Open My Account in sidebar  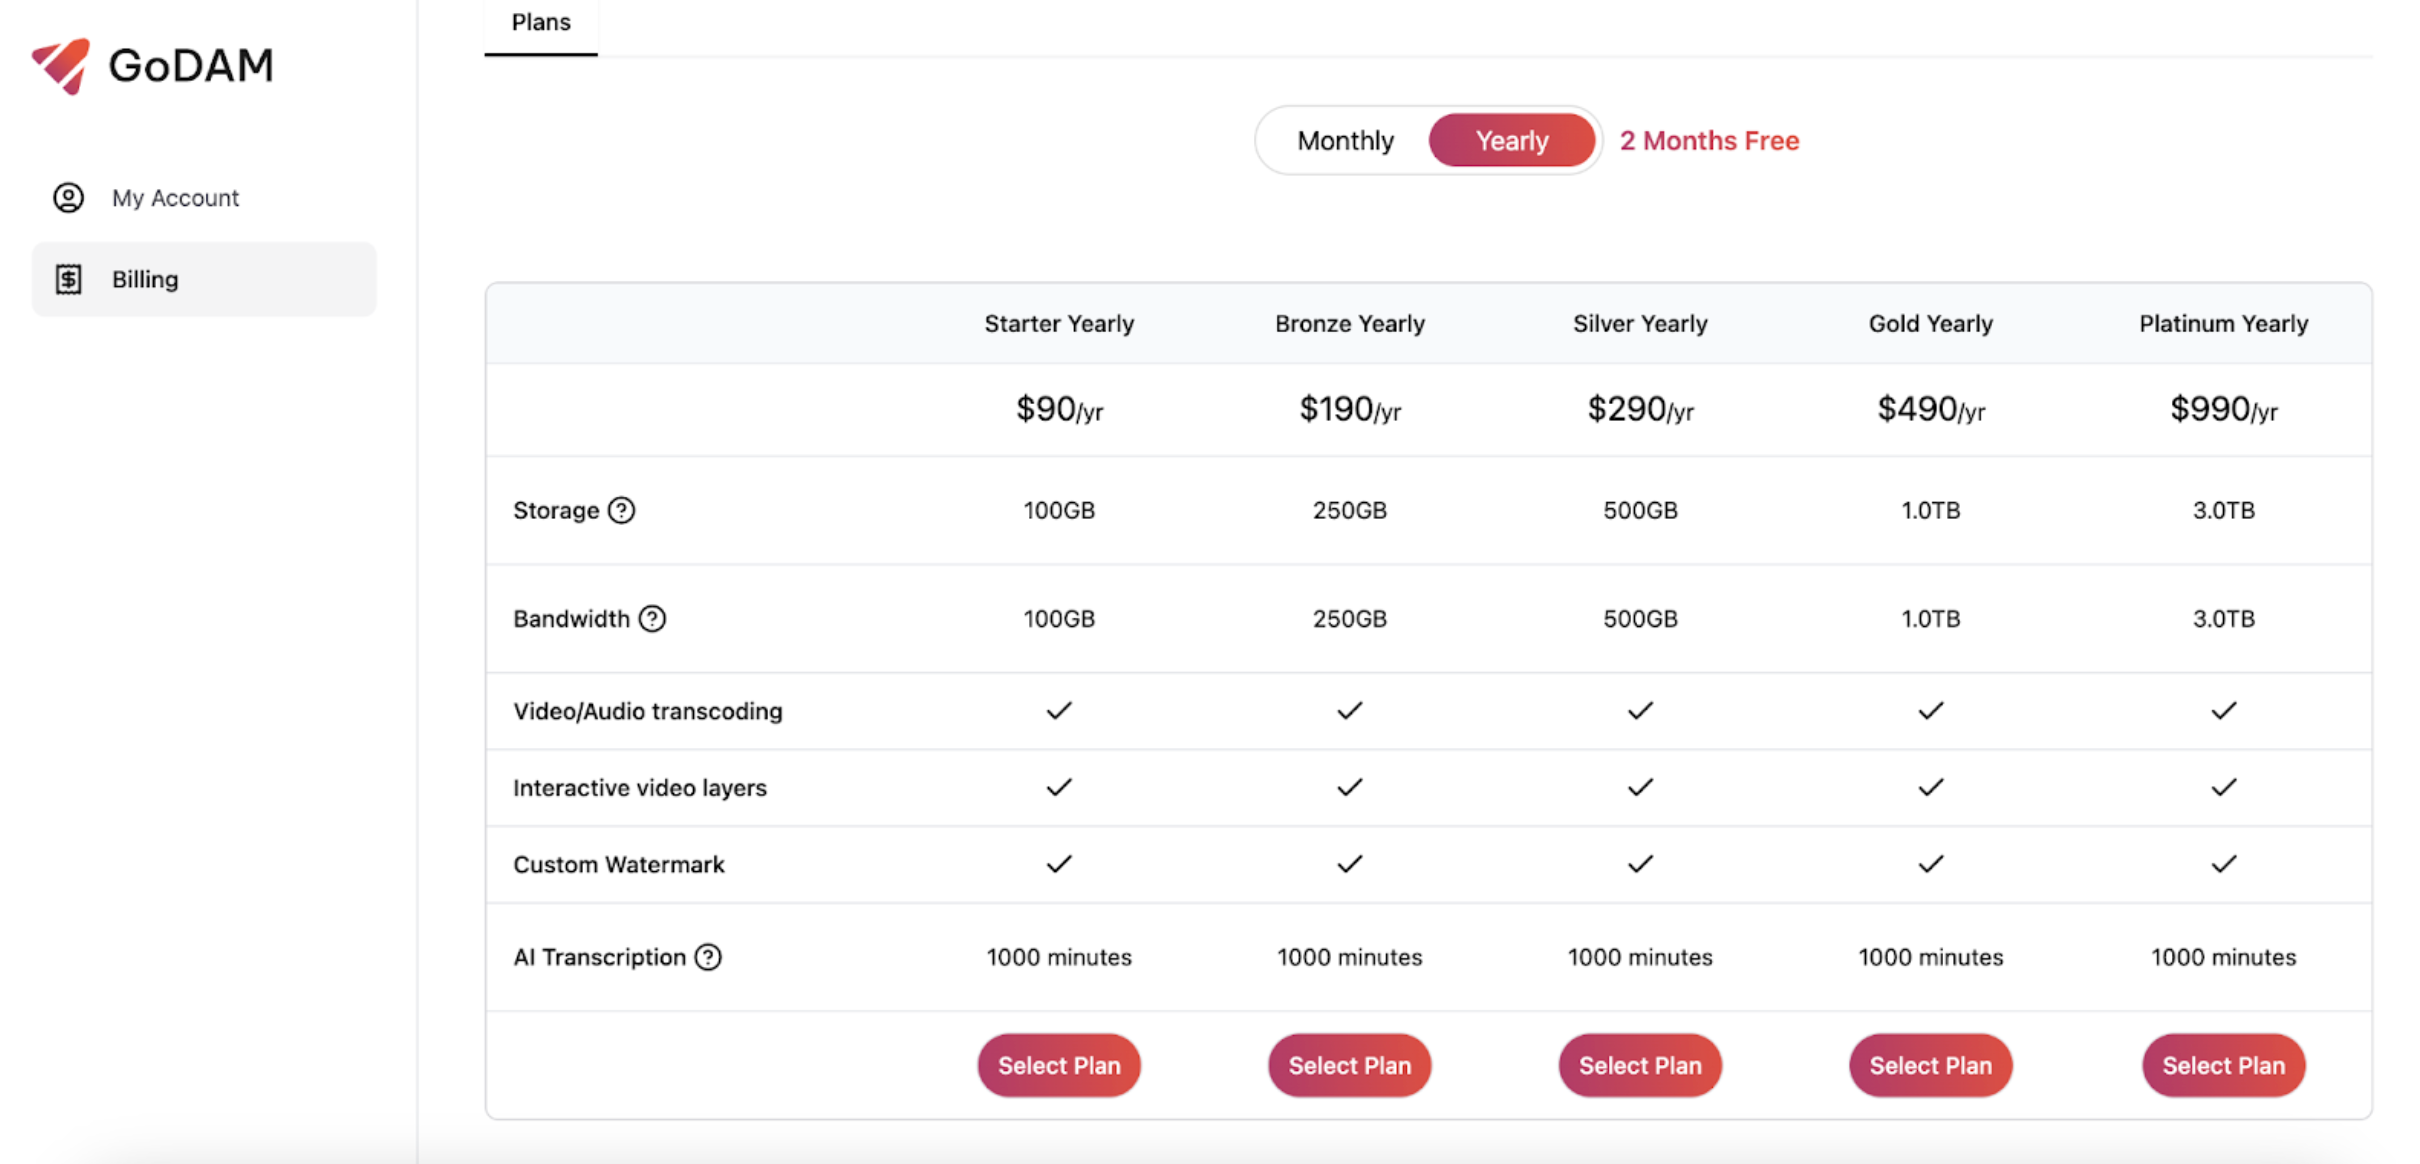coord(175,198)
